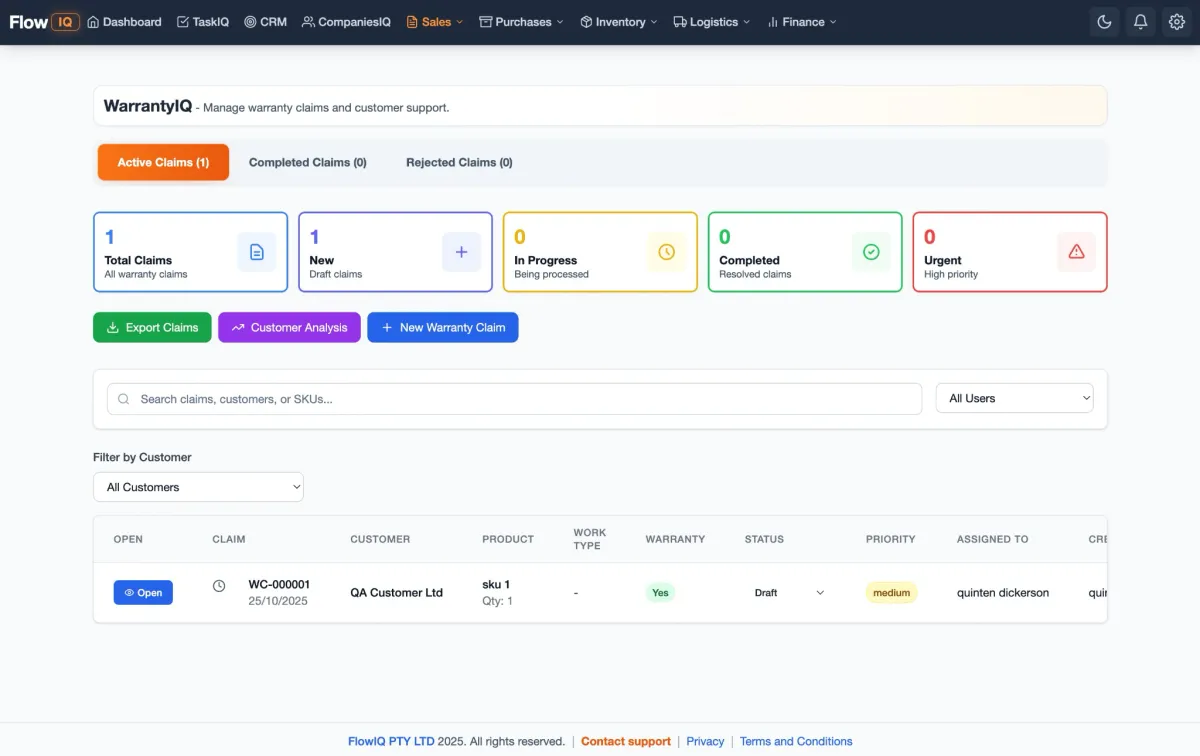Expand the Finance menu
This screenshot has height=756, width=1200.
pyautogui.click(x=802, y=22)
